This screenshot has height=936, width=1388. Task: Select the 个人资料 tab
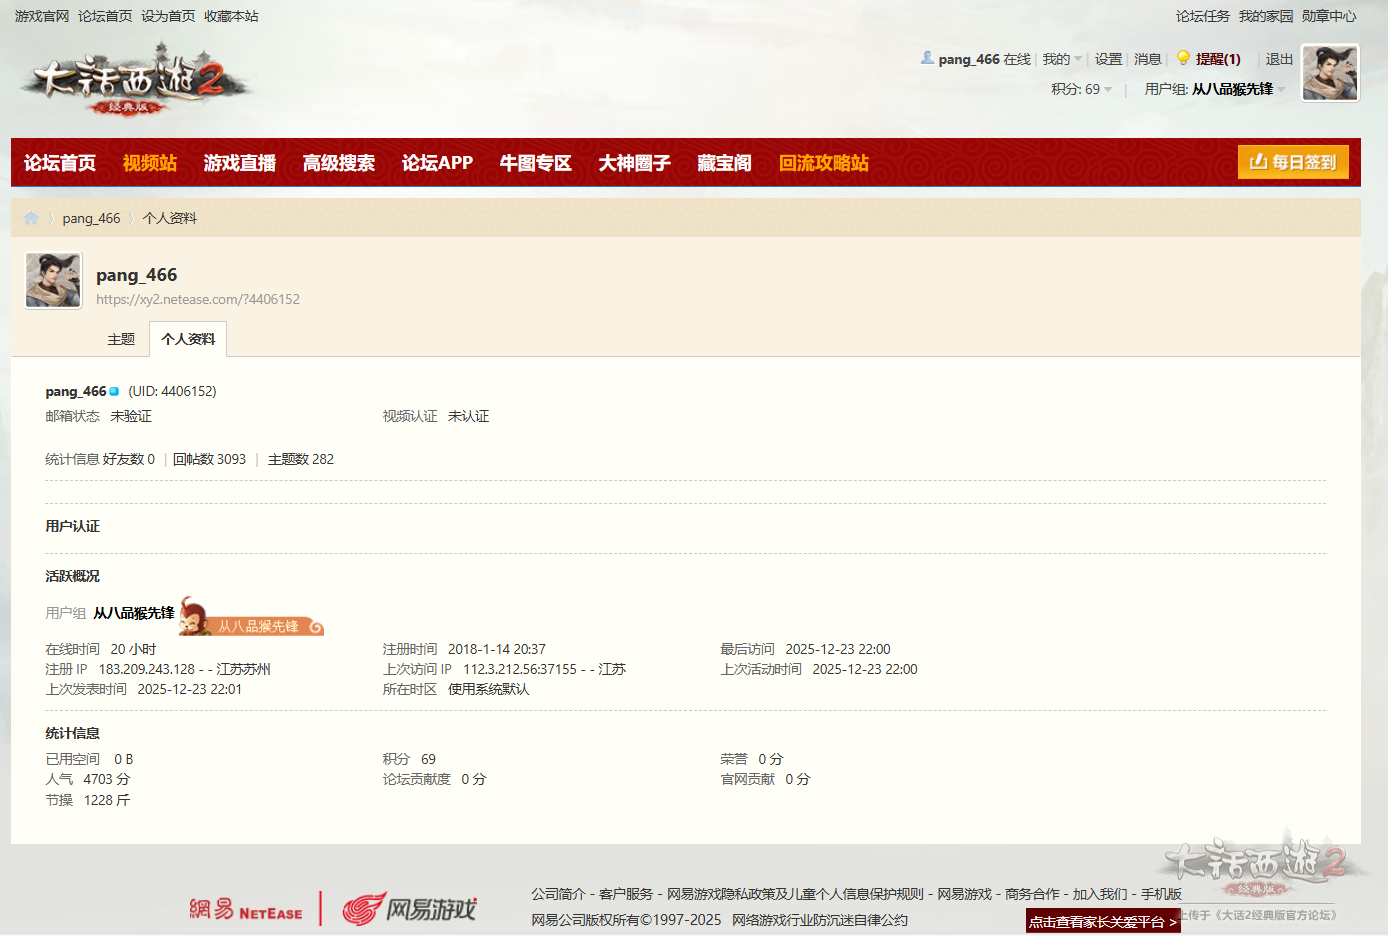point(188,340)
